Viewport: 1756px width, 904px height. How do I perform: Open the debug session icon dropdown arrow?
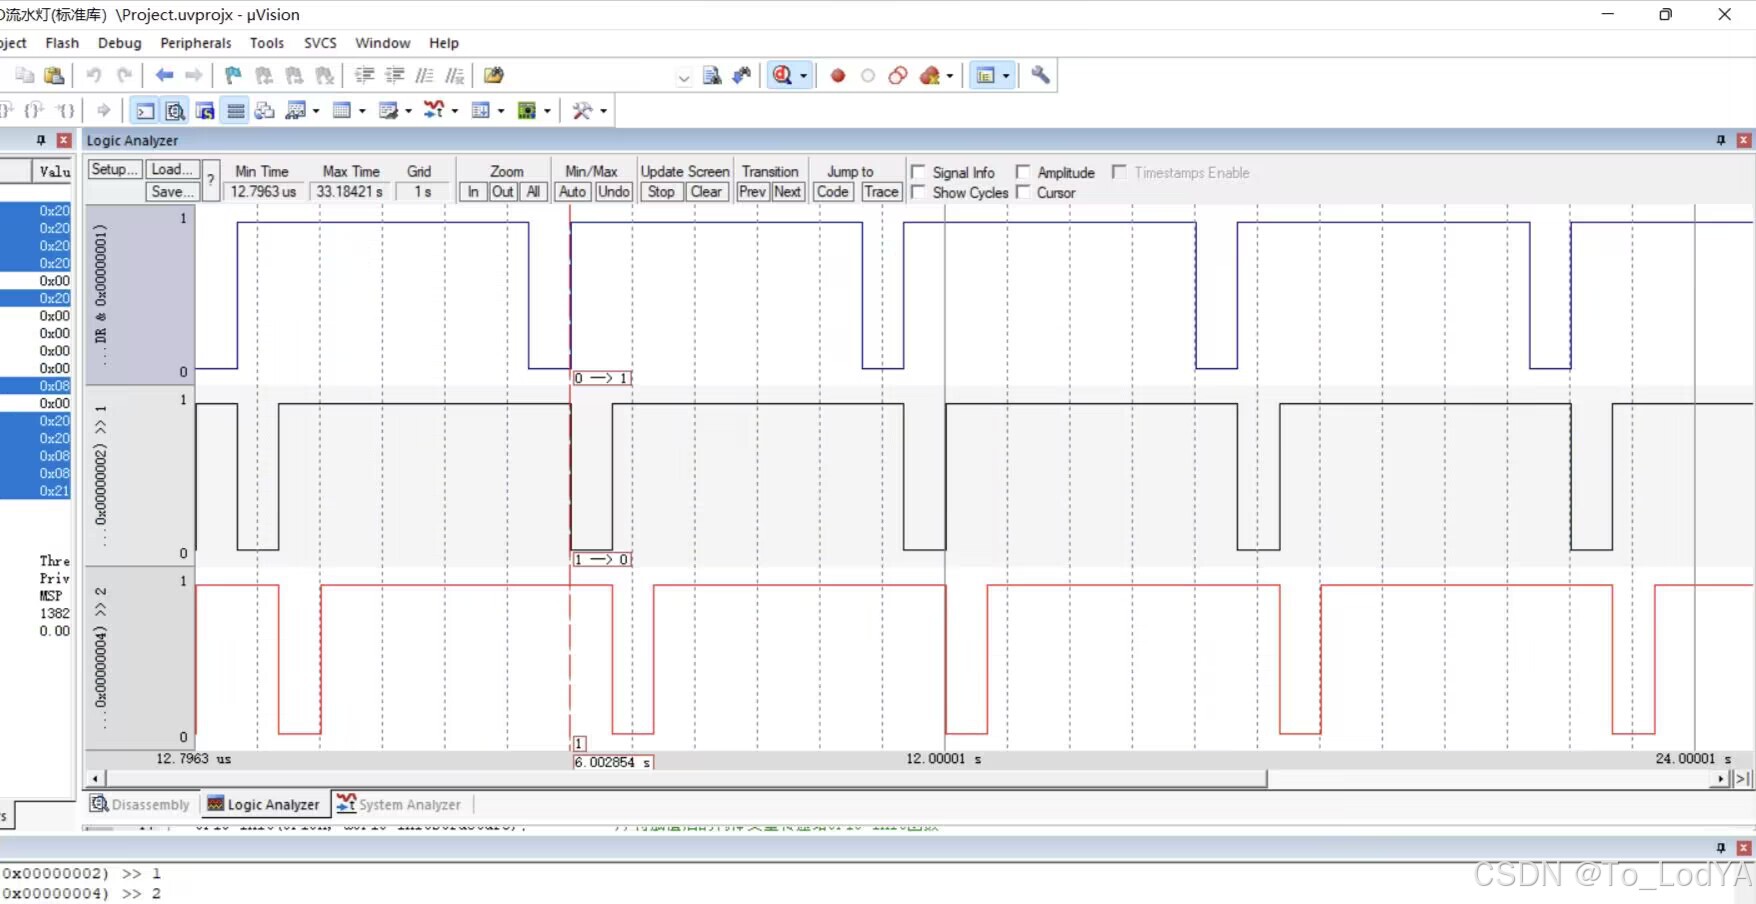(803, 76)
